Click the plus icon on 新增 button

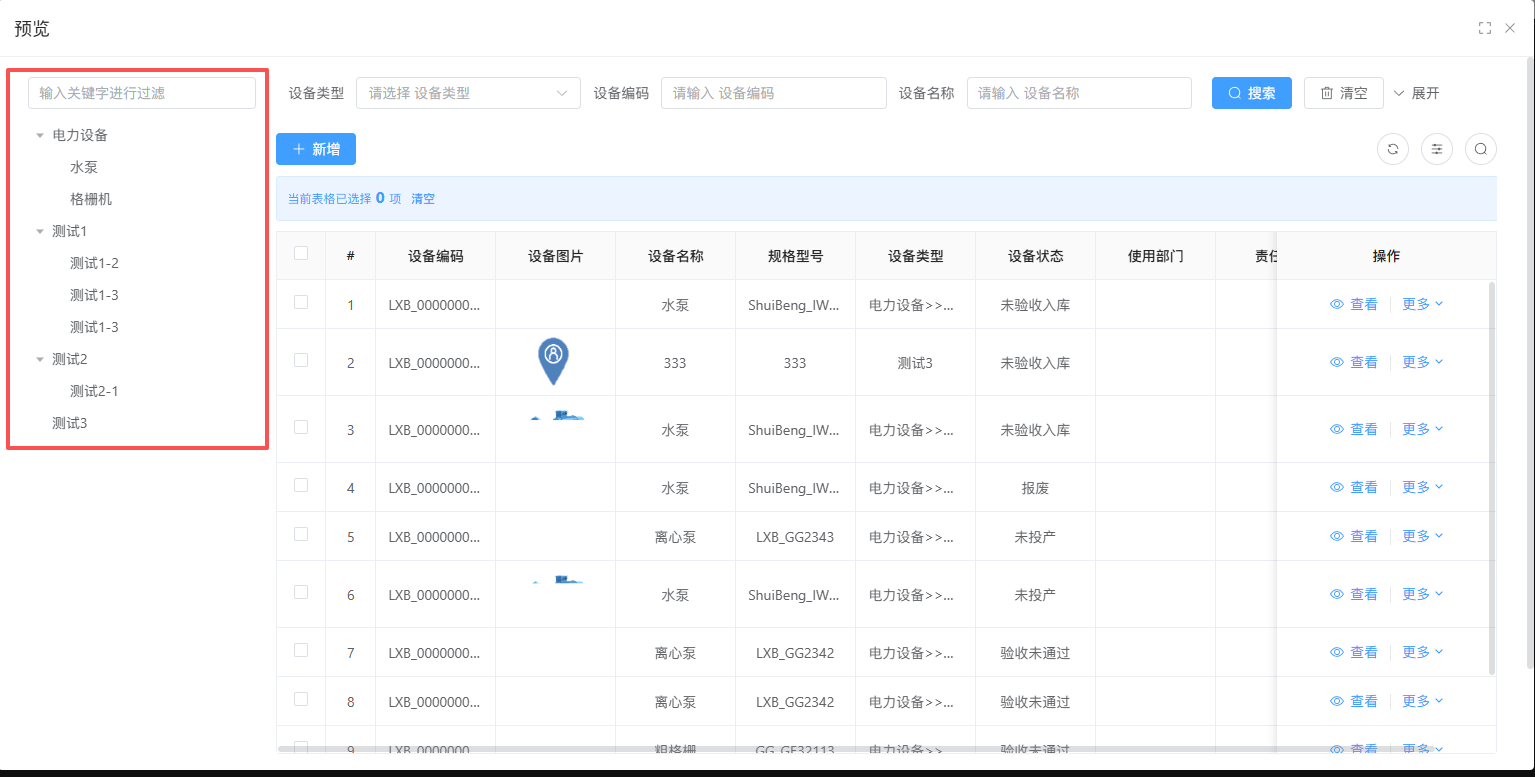(299, 149)
